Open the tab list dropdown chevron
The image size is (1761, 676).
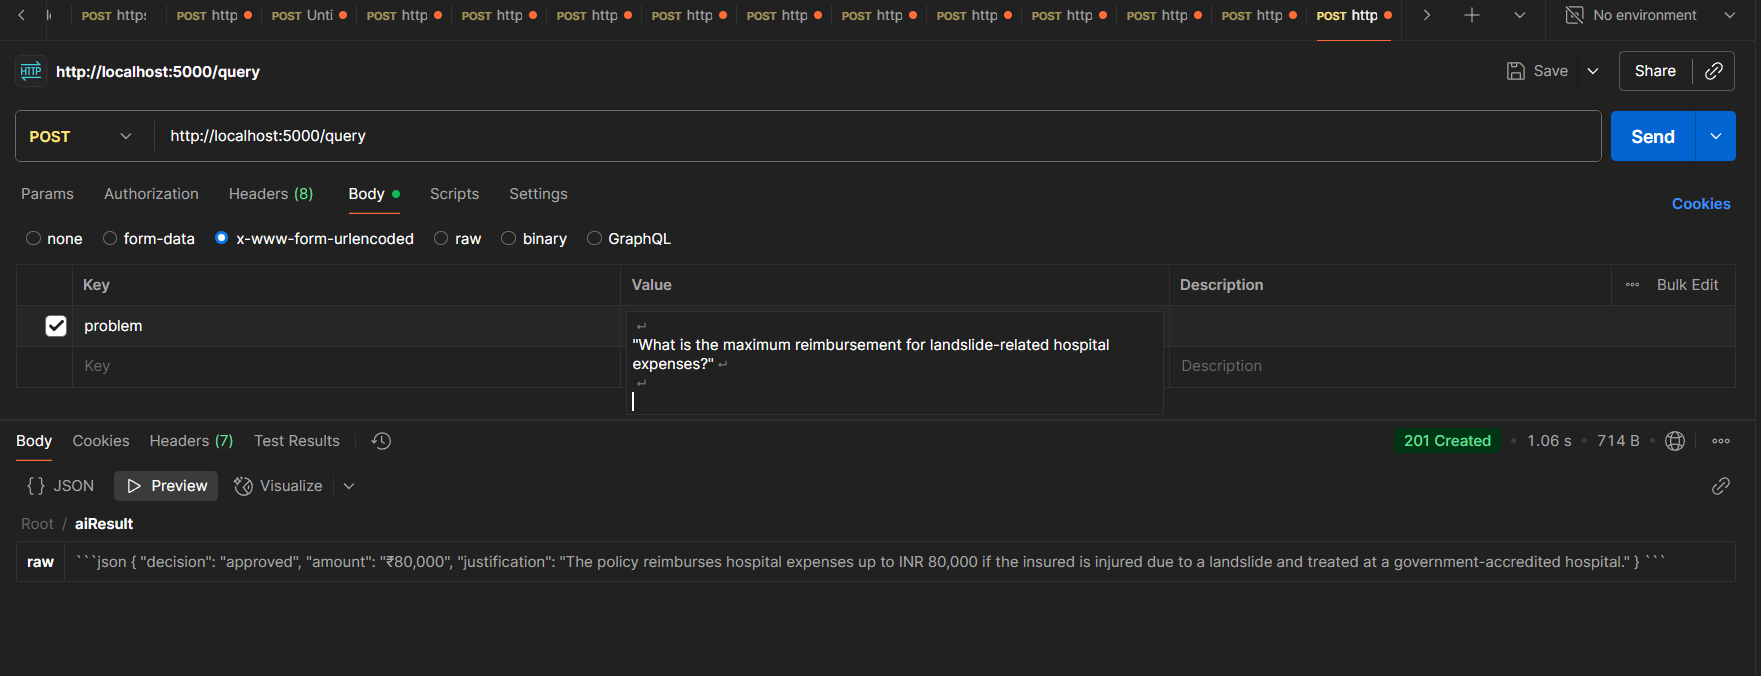[x=1520, y=15]
